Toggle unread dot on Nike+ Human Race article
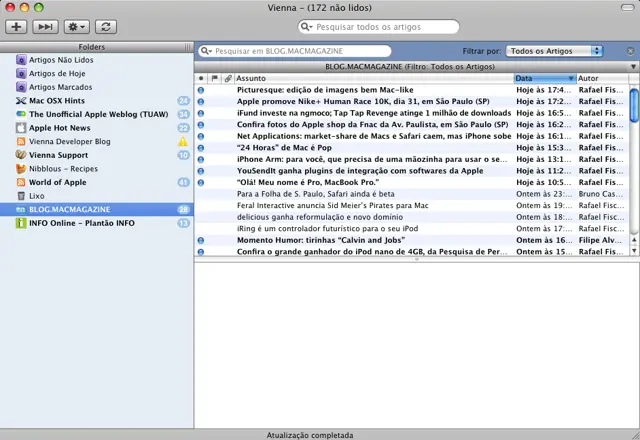Image resolution: width=640 pixels, height=440 pixels. click(x=201, y=102)
